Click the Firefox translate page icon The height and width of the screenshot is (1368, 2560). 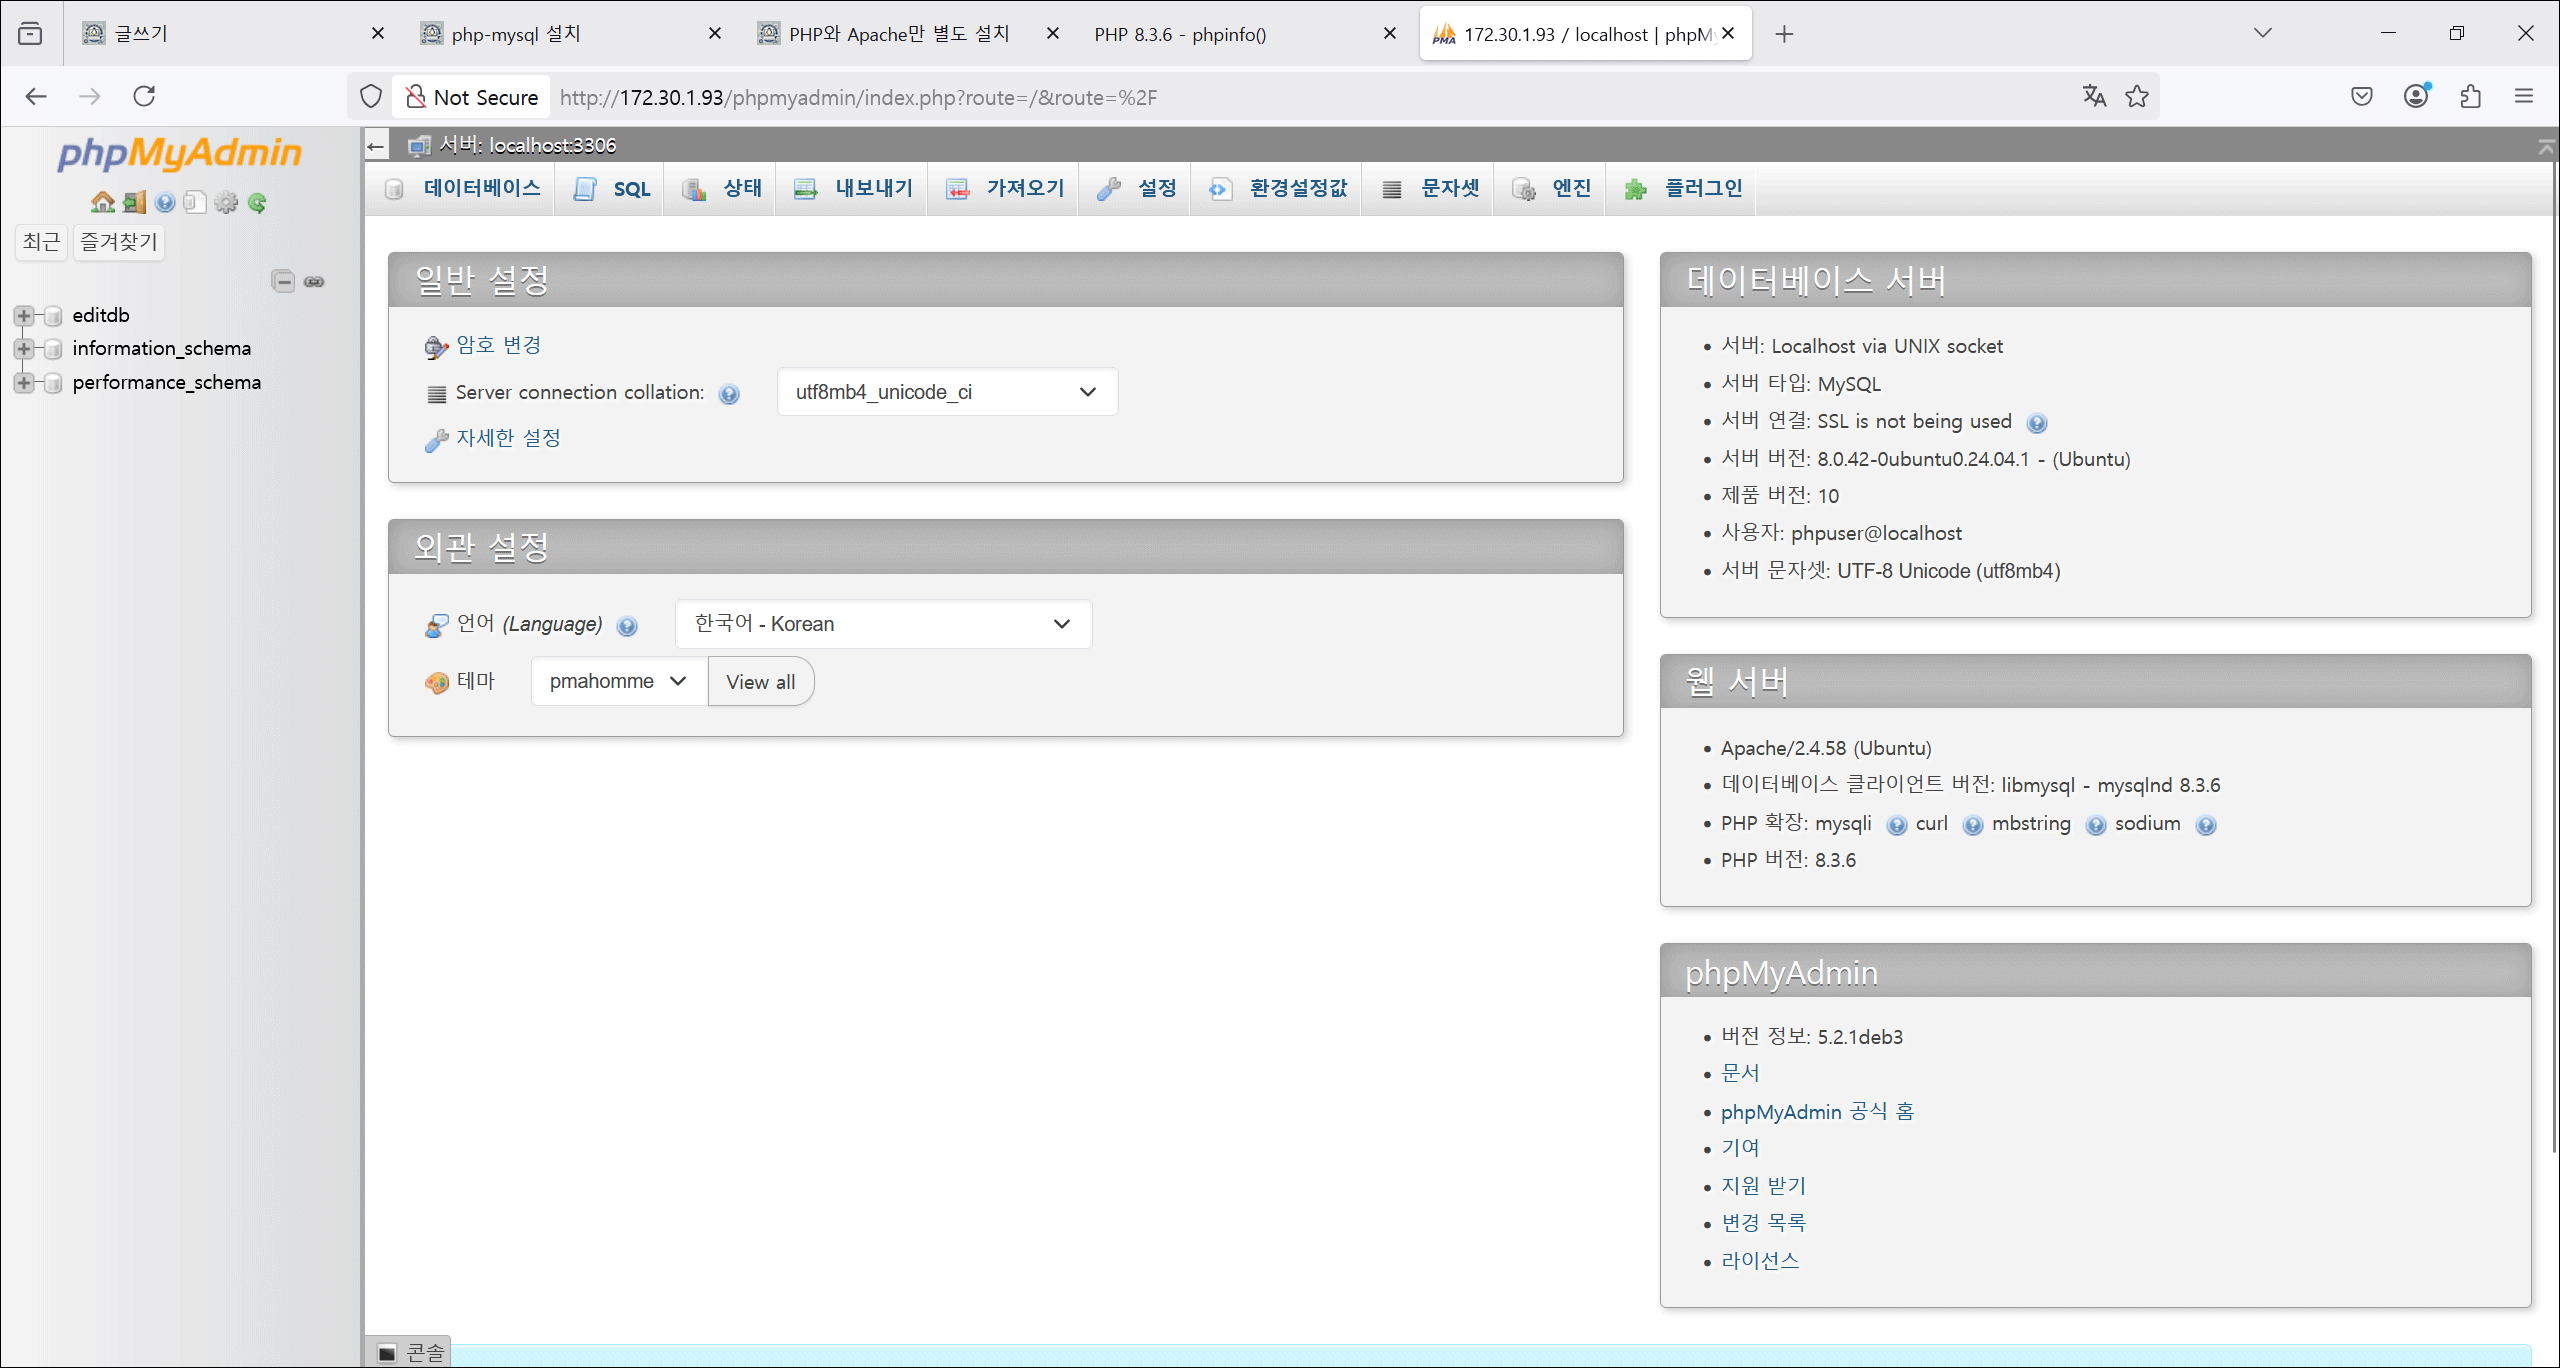[2094, 96]
